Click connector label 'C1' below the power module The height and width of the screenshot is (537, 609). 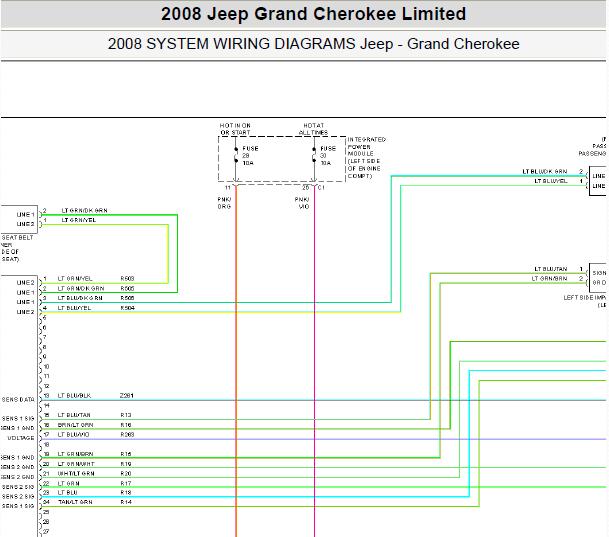pos(321,188)
